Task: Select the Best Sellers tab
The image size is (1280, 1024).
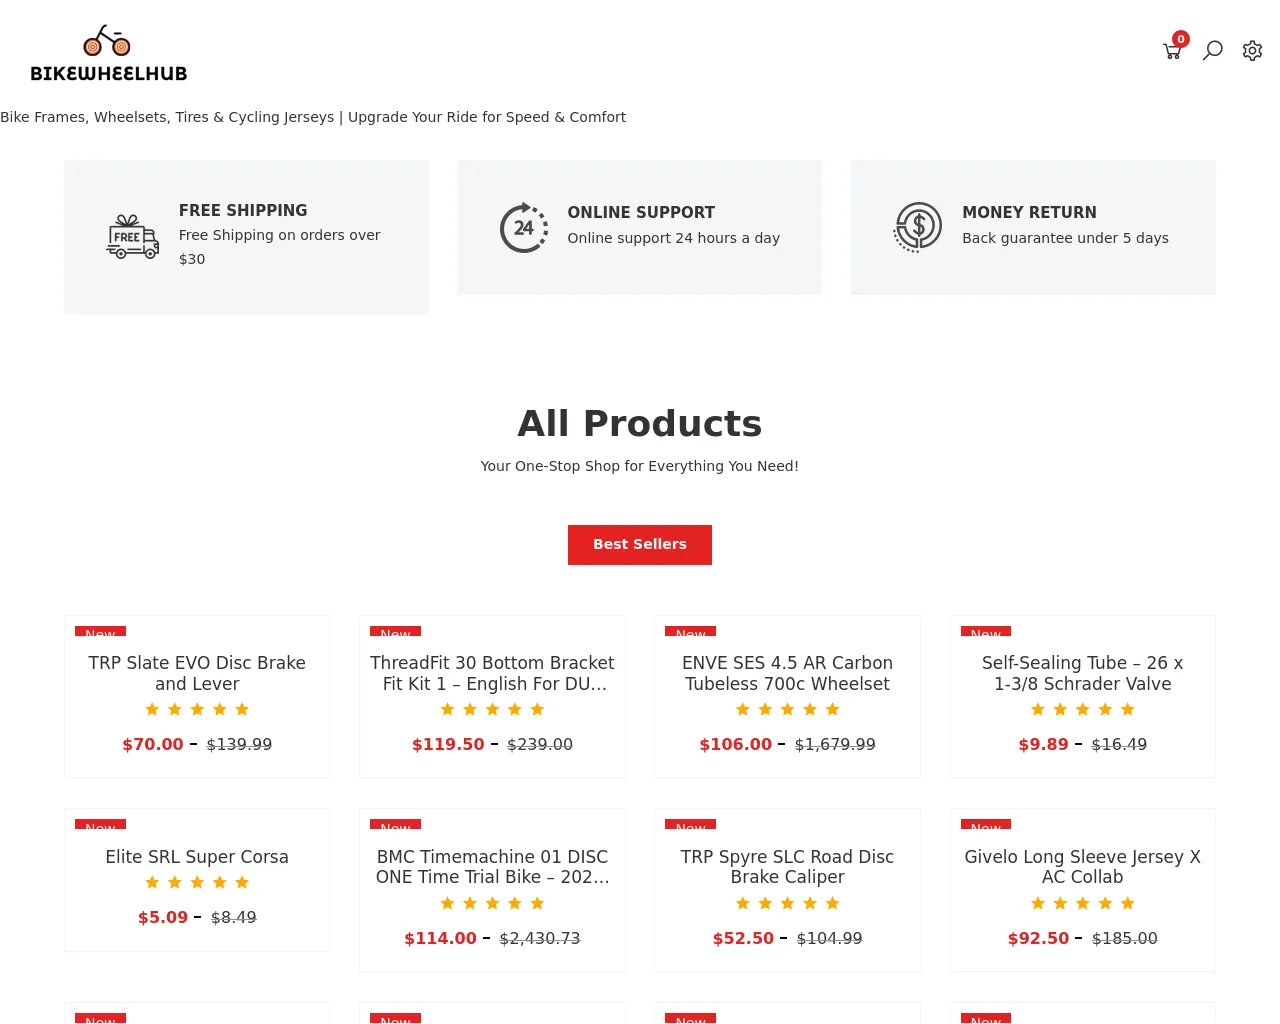Action: coord(640,545)
